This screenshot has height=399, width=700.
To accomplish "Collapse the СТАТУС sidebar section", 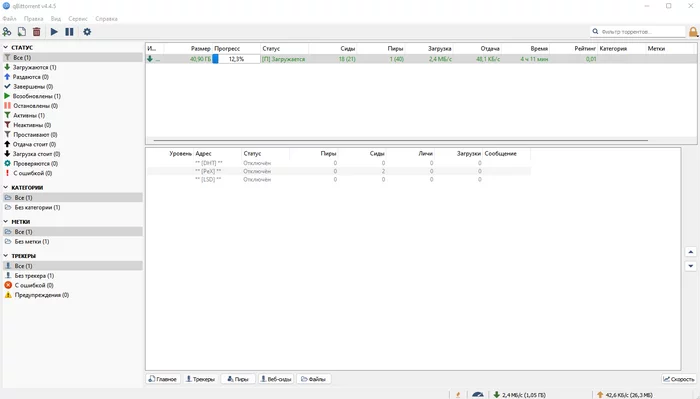I will (6, 47).
